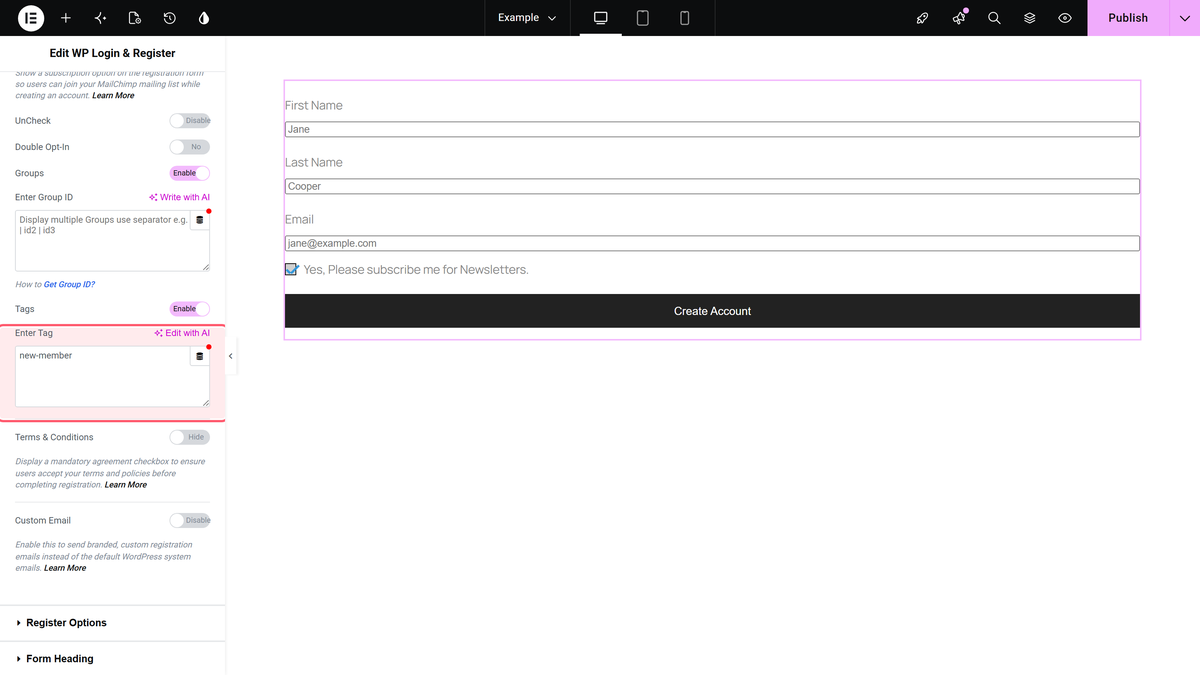The width and height of the screenshot is (1200, 675).
Task: Open dynamic tags for Group ID field
Action: click(x=199, y=220)
